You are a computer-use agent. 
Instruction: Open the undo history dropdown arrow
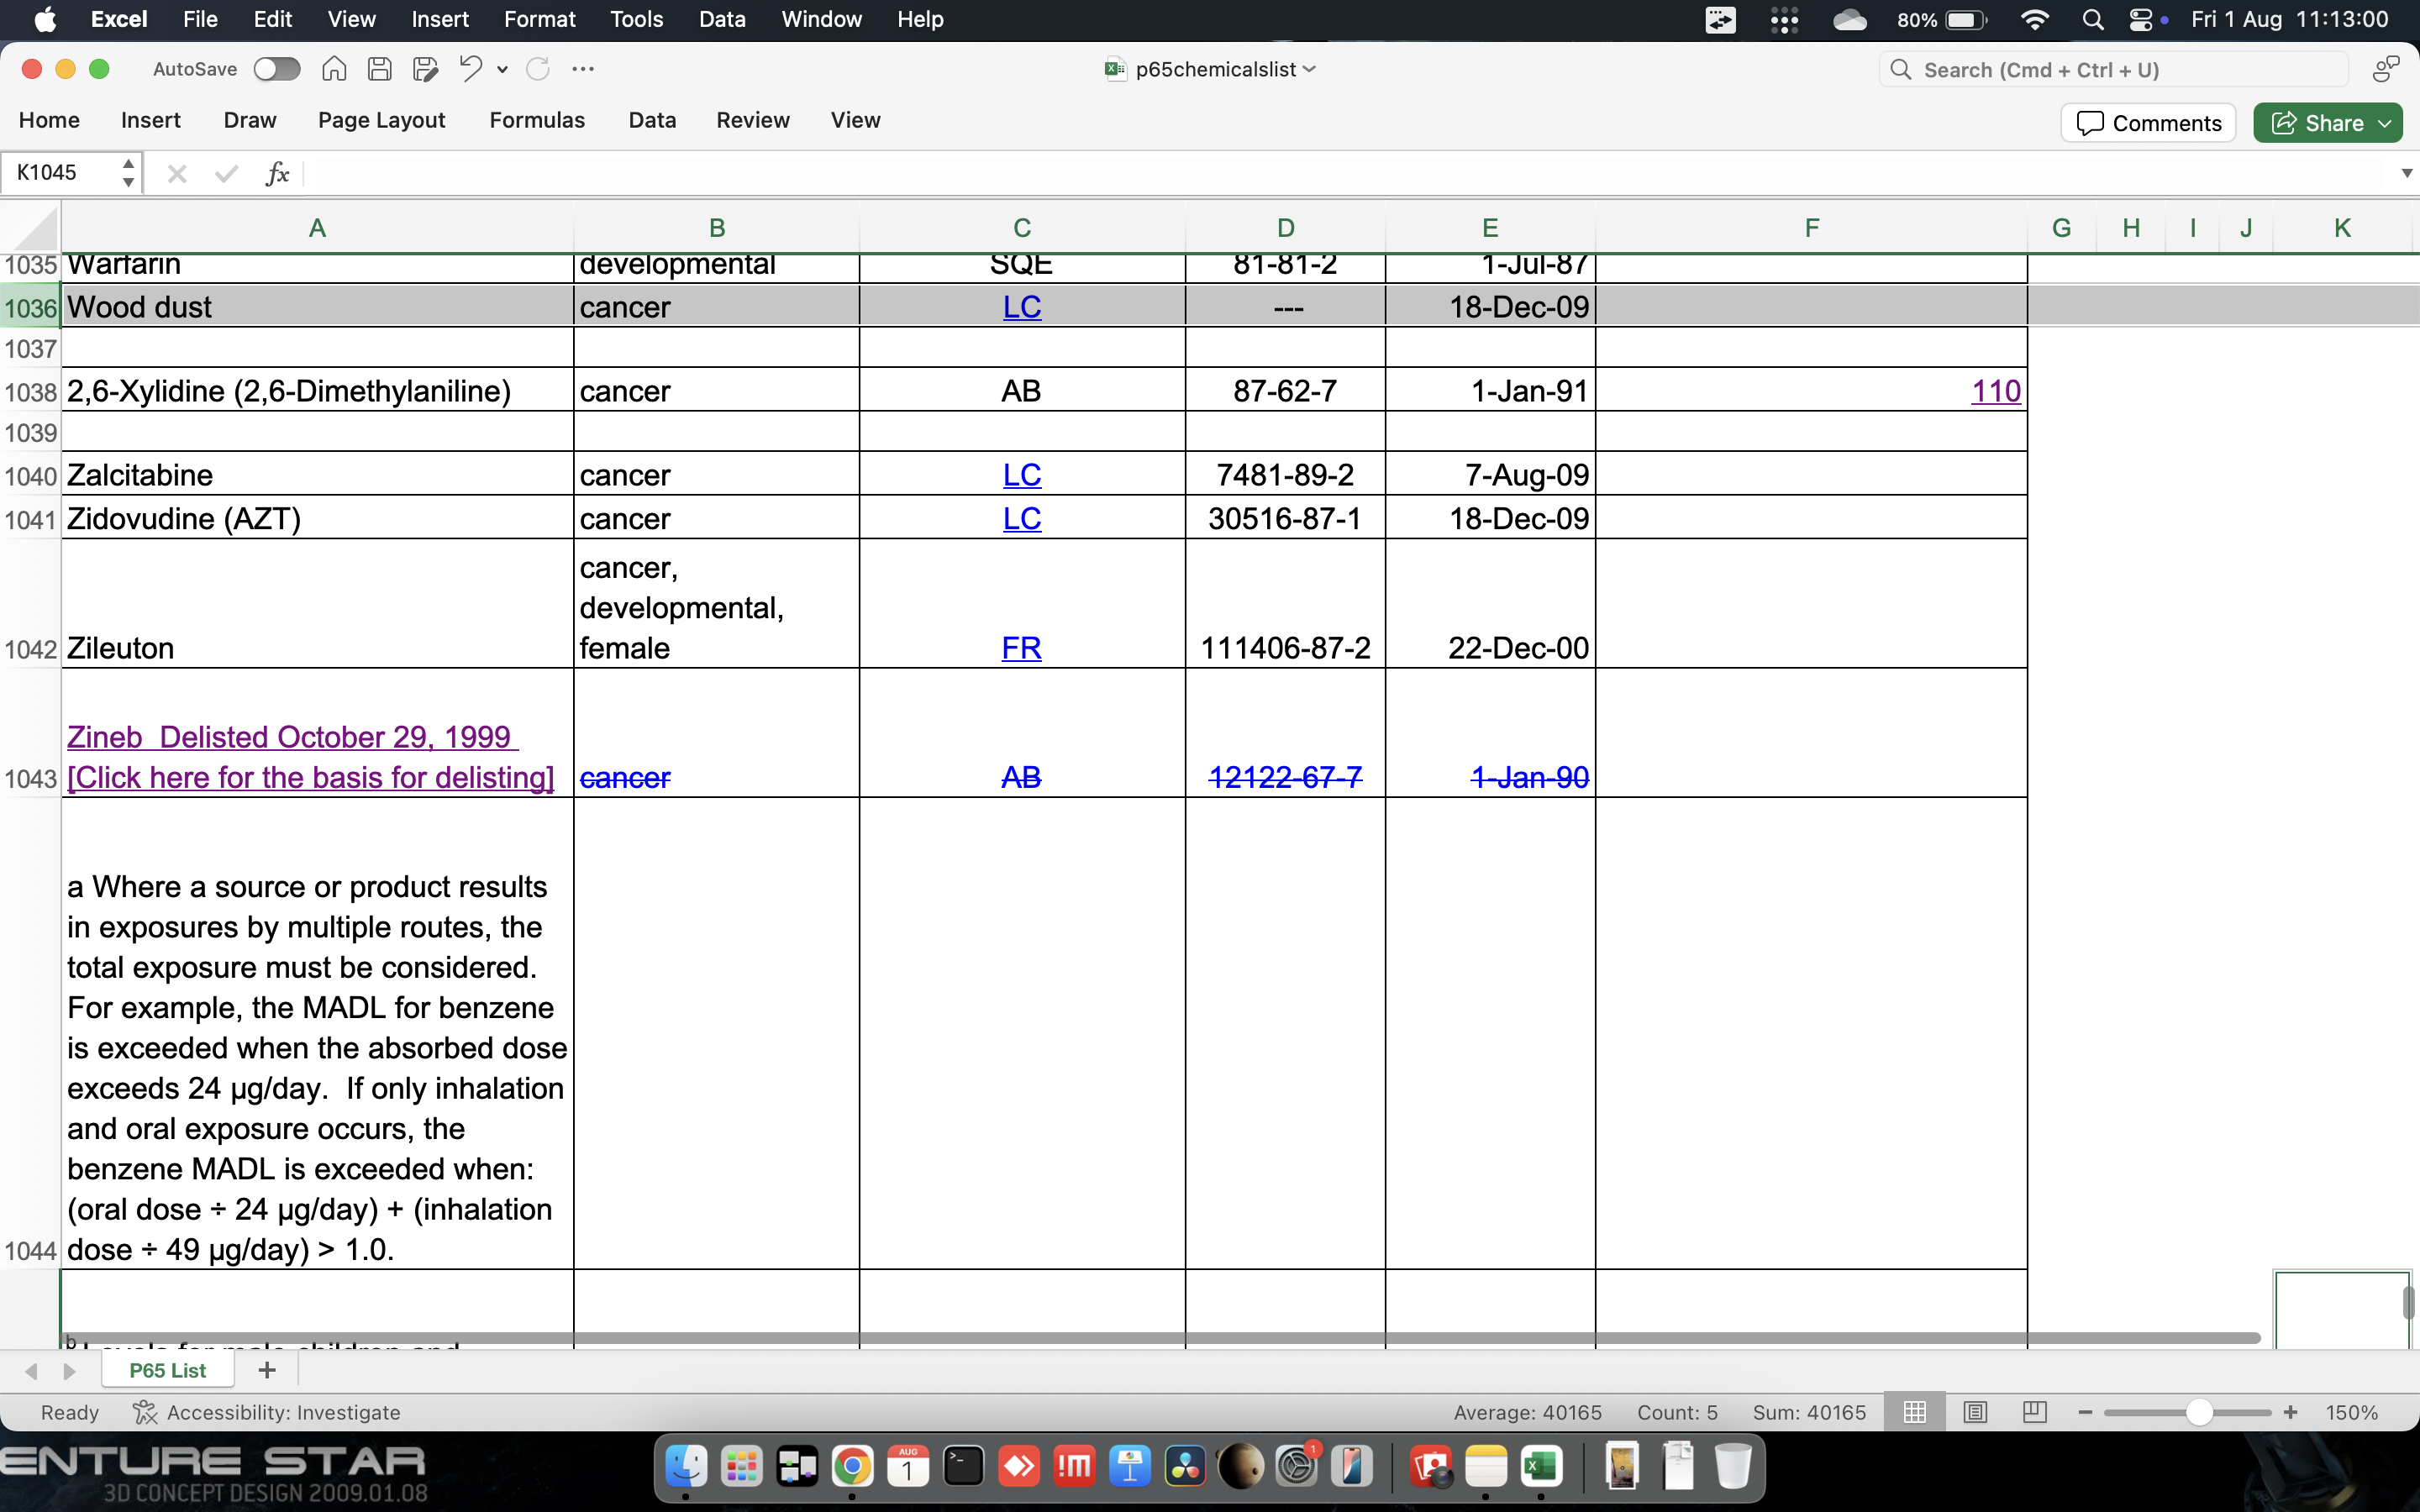pos(502,69)
